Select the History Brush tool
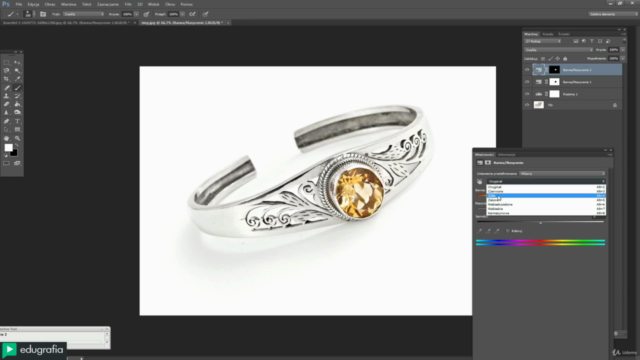This screenshot has width=640, height=360. (x=17, y=96)
